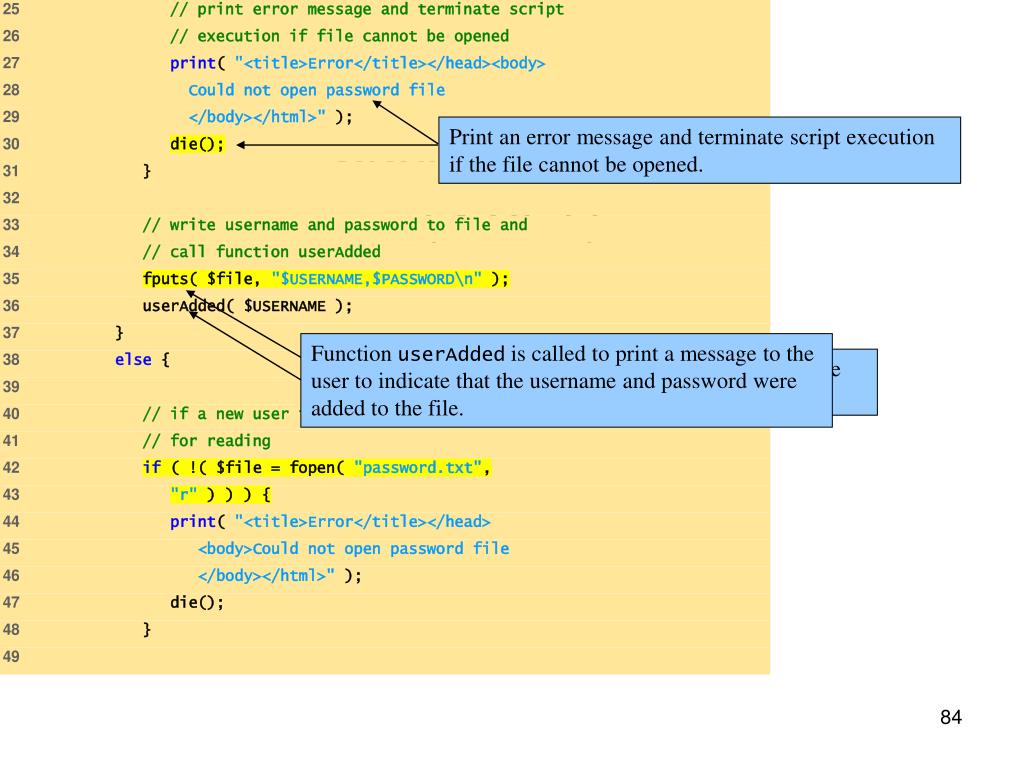Select "Could not open password file" on line 28
This screenshot has height=768, width=1024.
(317, 90)
